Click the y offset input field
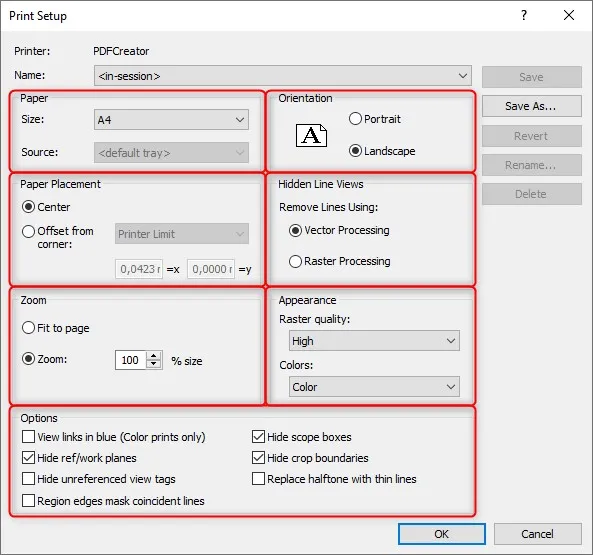This screenshot has width=593, height=555. 211,269
